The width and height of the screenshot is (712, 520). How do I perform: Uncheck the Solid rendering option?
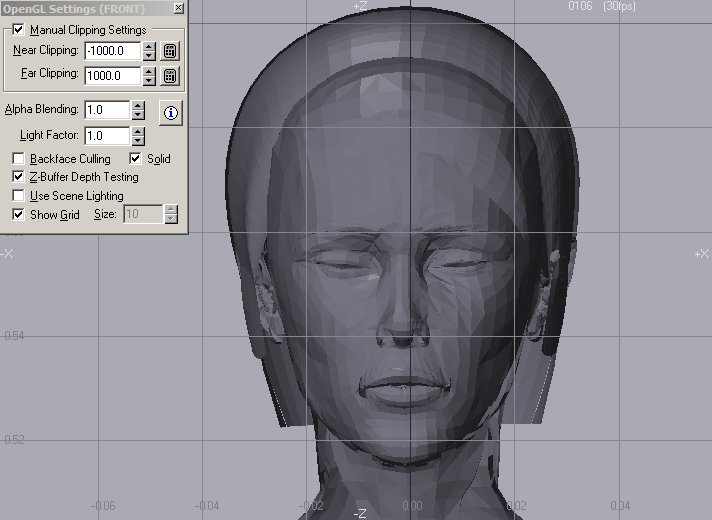[137, 159]
